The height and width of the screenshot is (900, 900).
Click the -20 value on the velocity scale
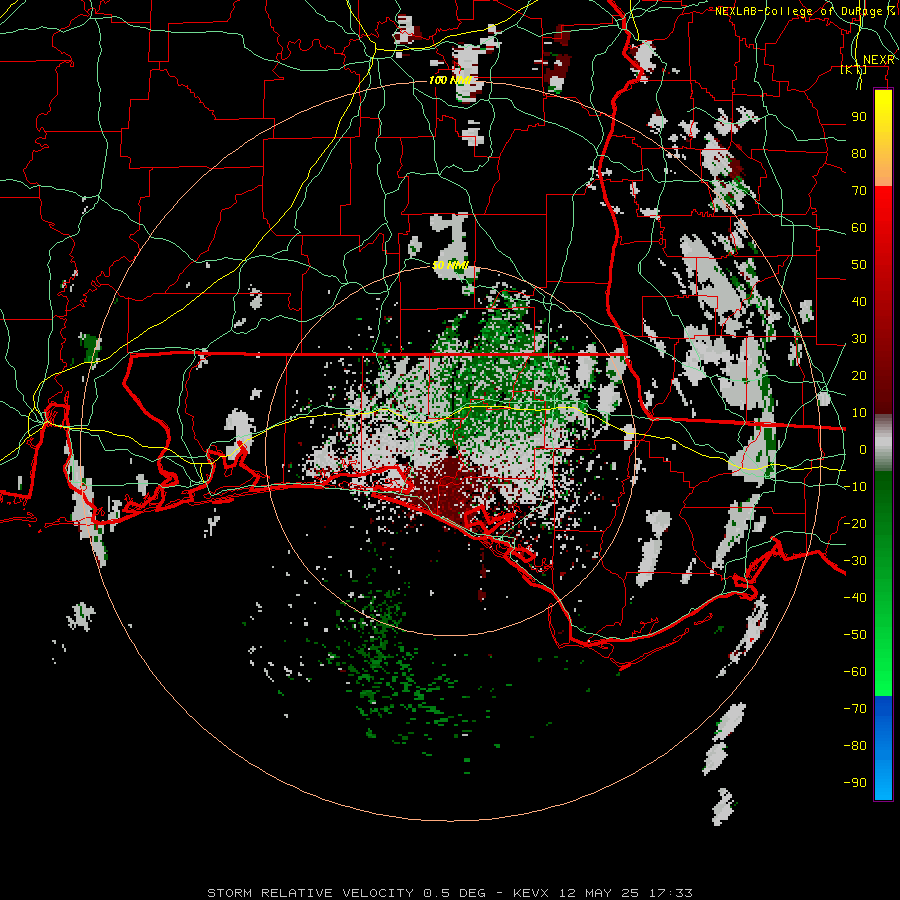click(855, 523)
